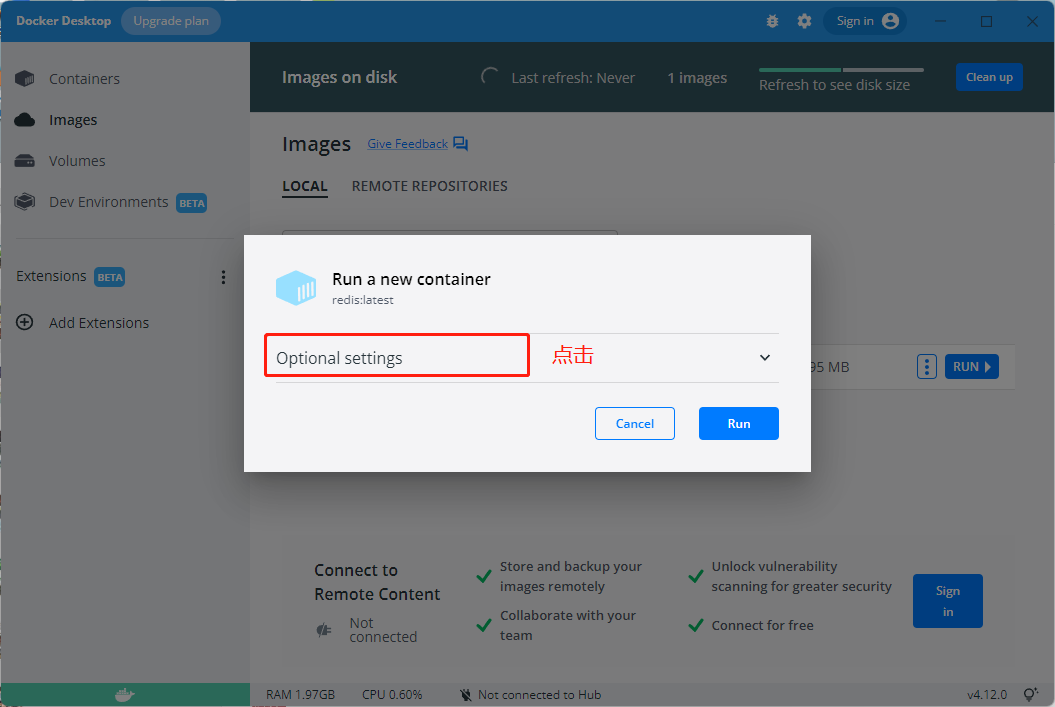
Task: Click version v4.12.0 in status bar
Action: point(987,695)
